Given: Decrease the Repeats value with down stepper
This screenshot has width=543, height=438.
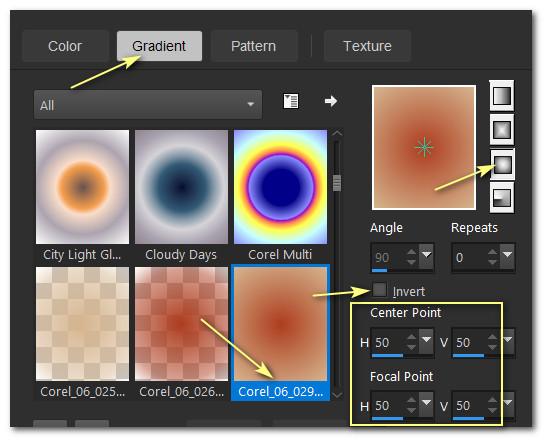Looking at the screenshot, I should [x=492, y=262].
